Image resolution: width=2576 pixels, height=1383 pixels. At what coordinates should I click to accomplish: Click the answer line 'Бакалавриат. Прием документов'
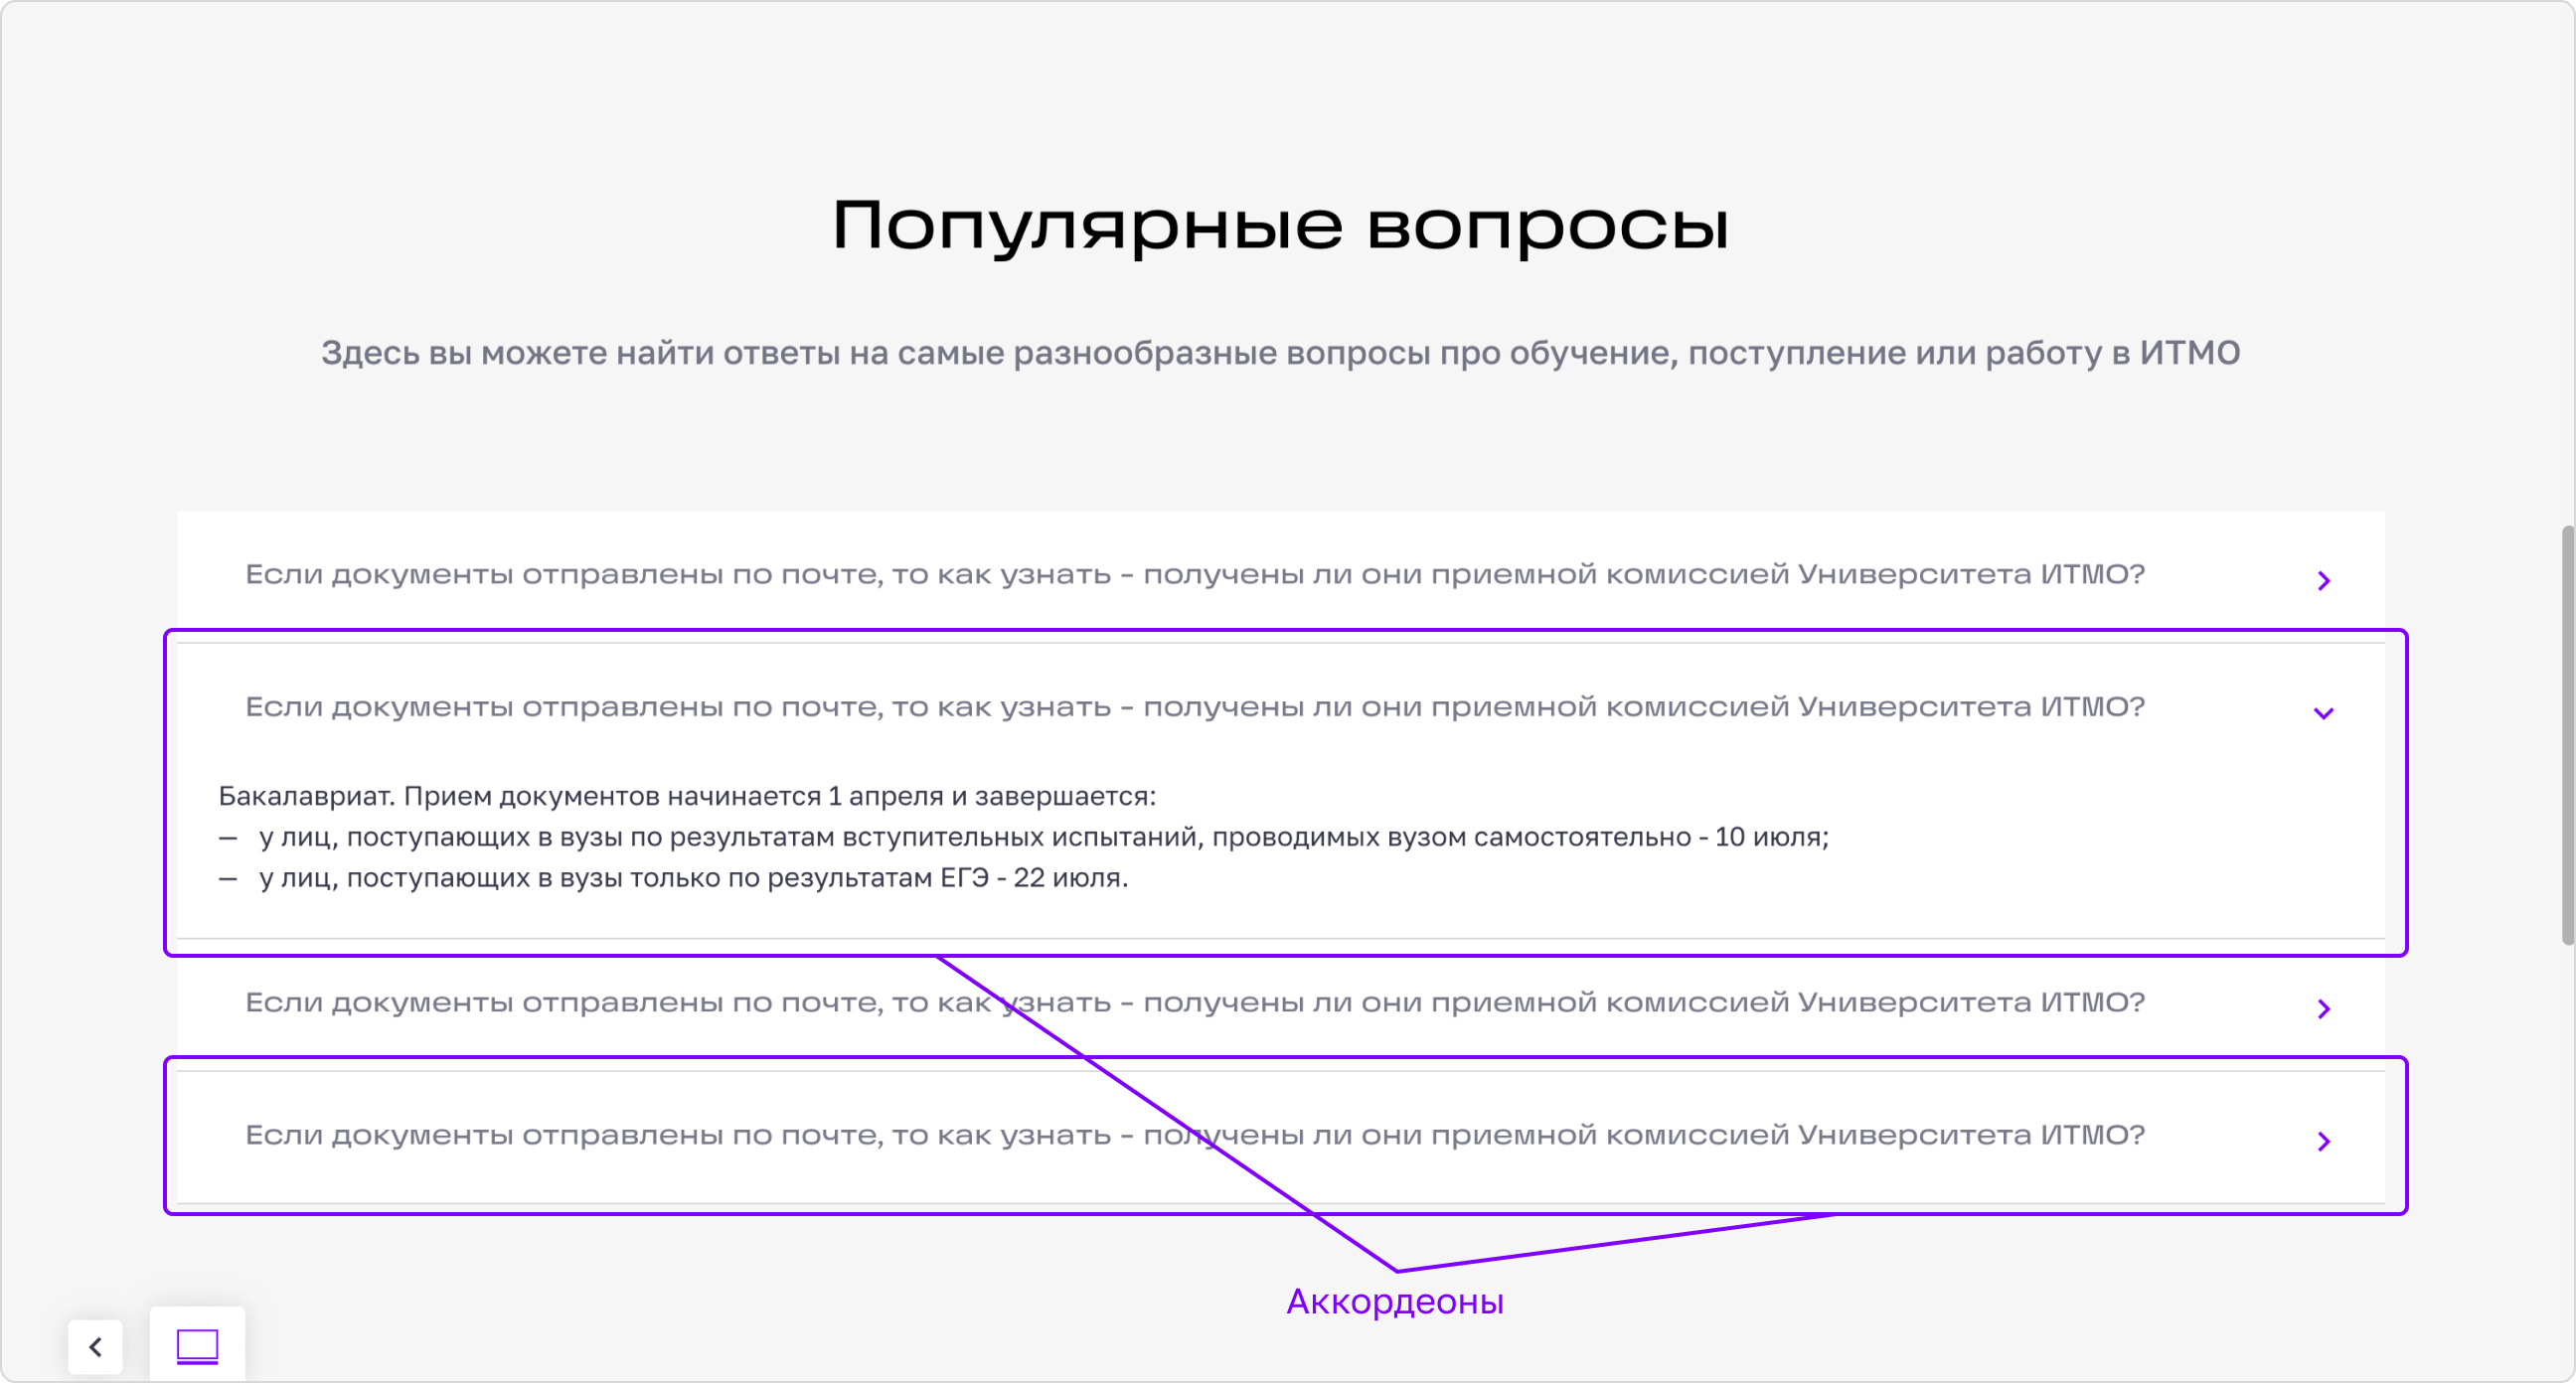[687, 796]
